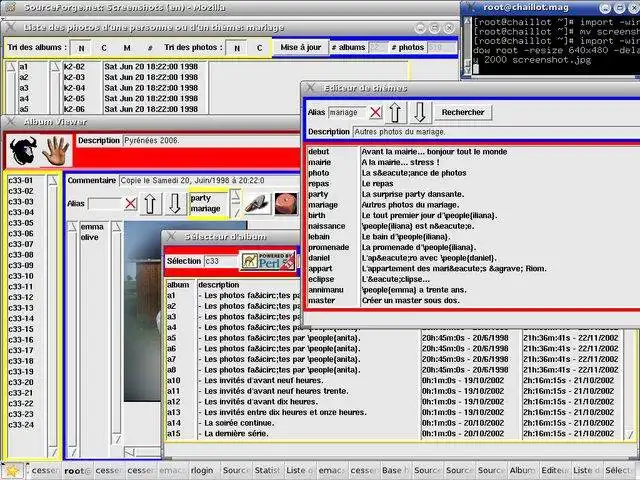This screenshot has width=640, height=480.
Task: Select photo c33-24 in Album Viewer list
Action: pyautogui.click(x=21, y=424)
